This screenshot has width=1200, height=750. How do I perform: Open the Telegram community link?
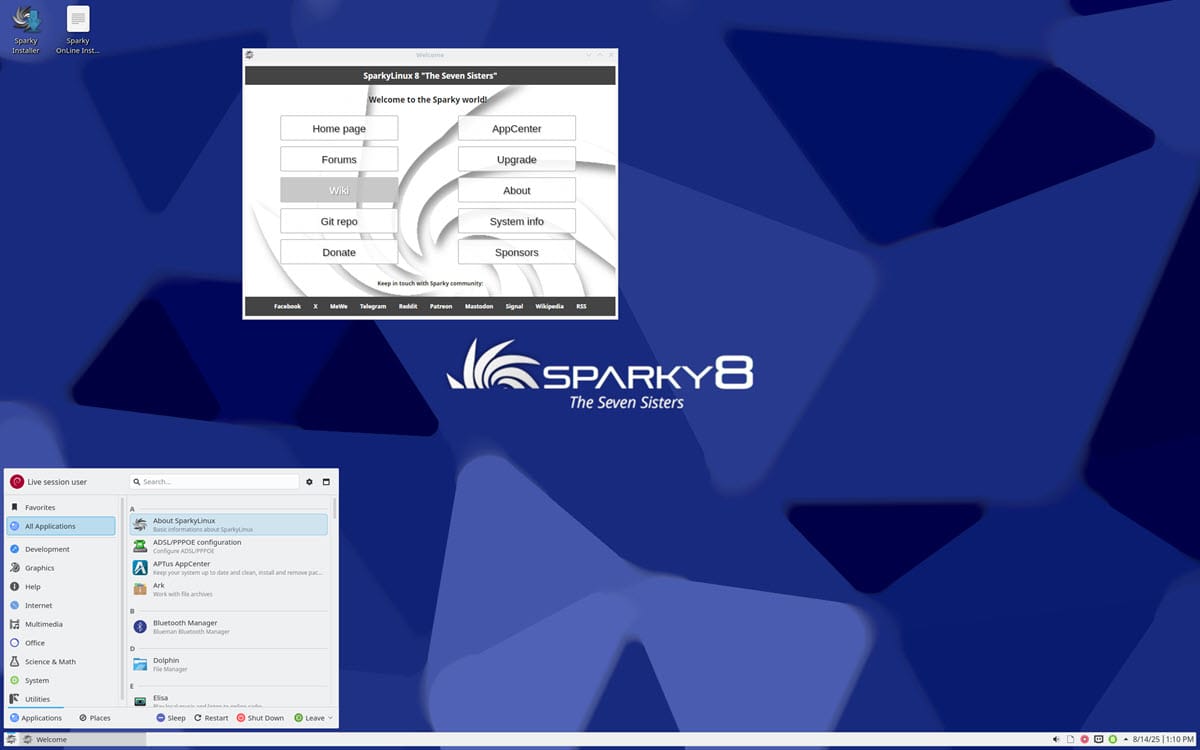(x=373, y=306)
